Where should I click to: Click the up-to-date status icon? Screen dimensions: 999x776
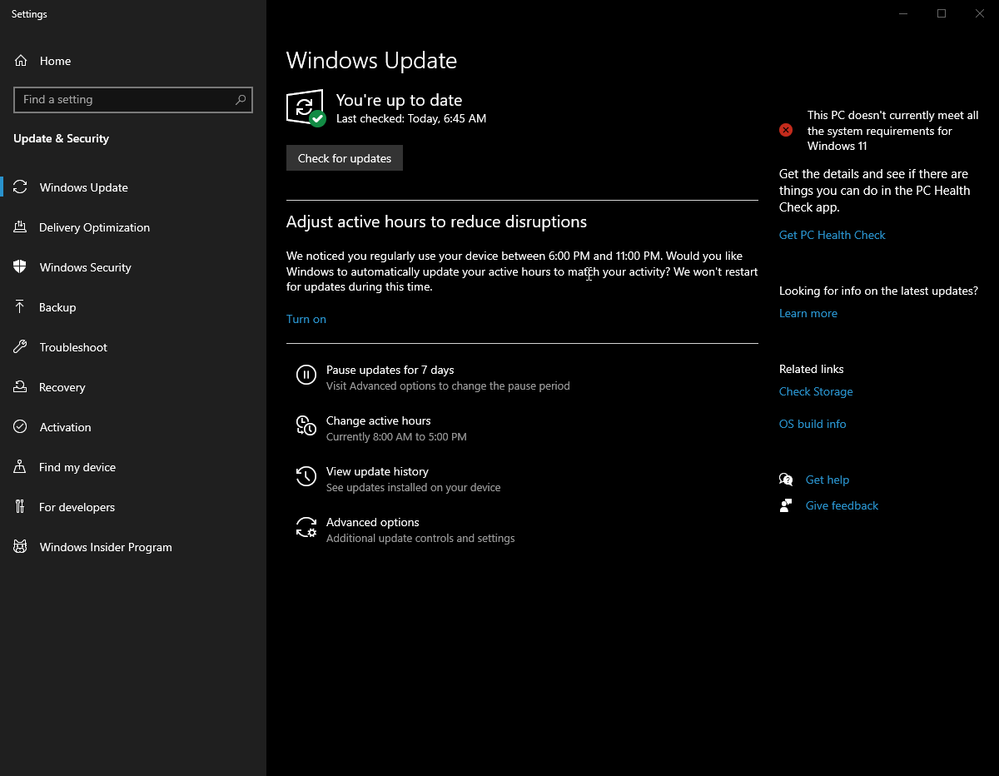pos(306,108)
